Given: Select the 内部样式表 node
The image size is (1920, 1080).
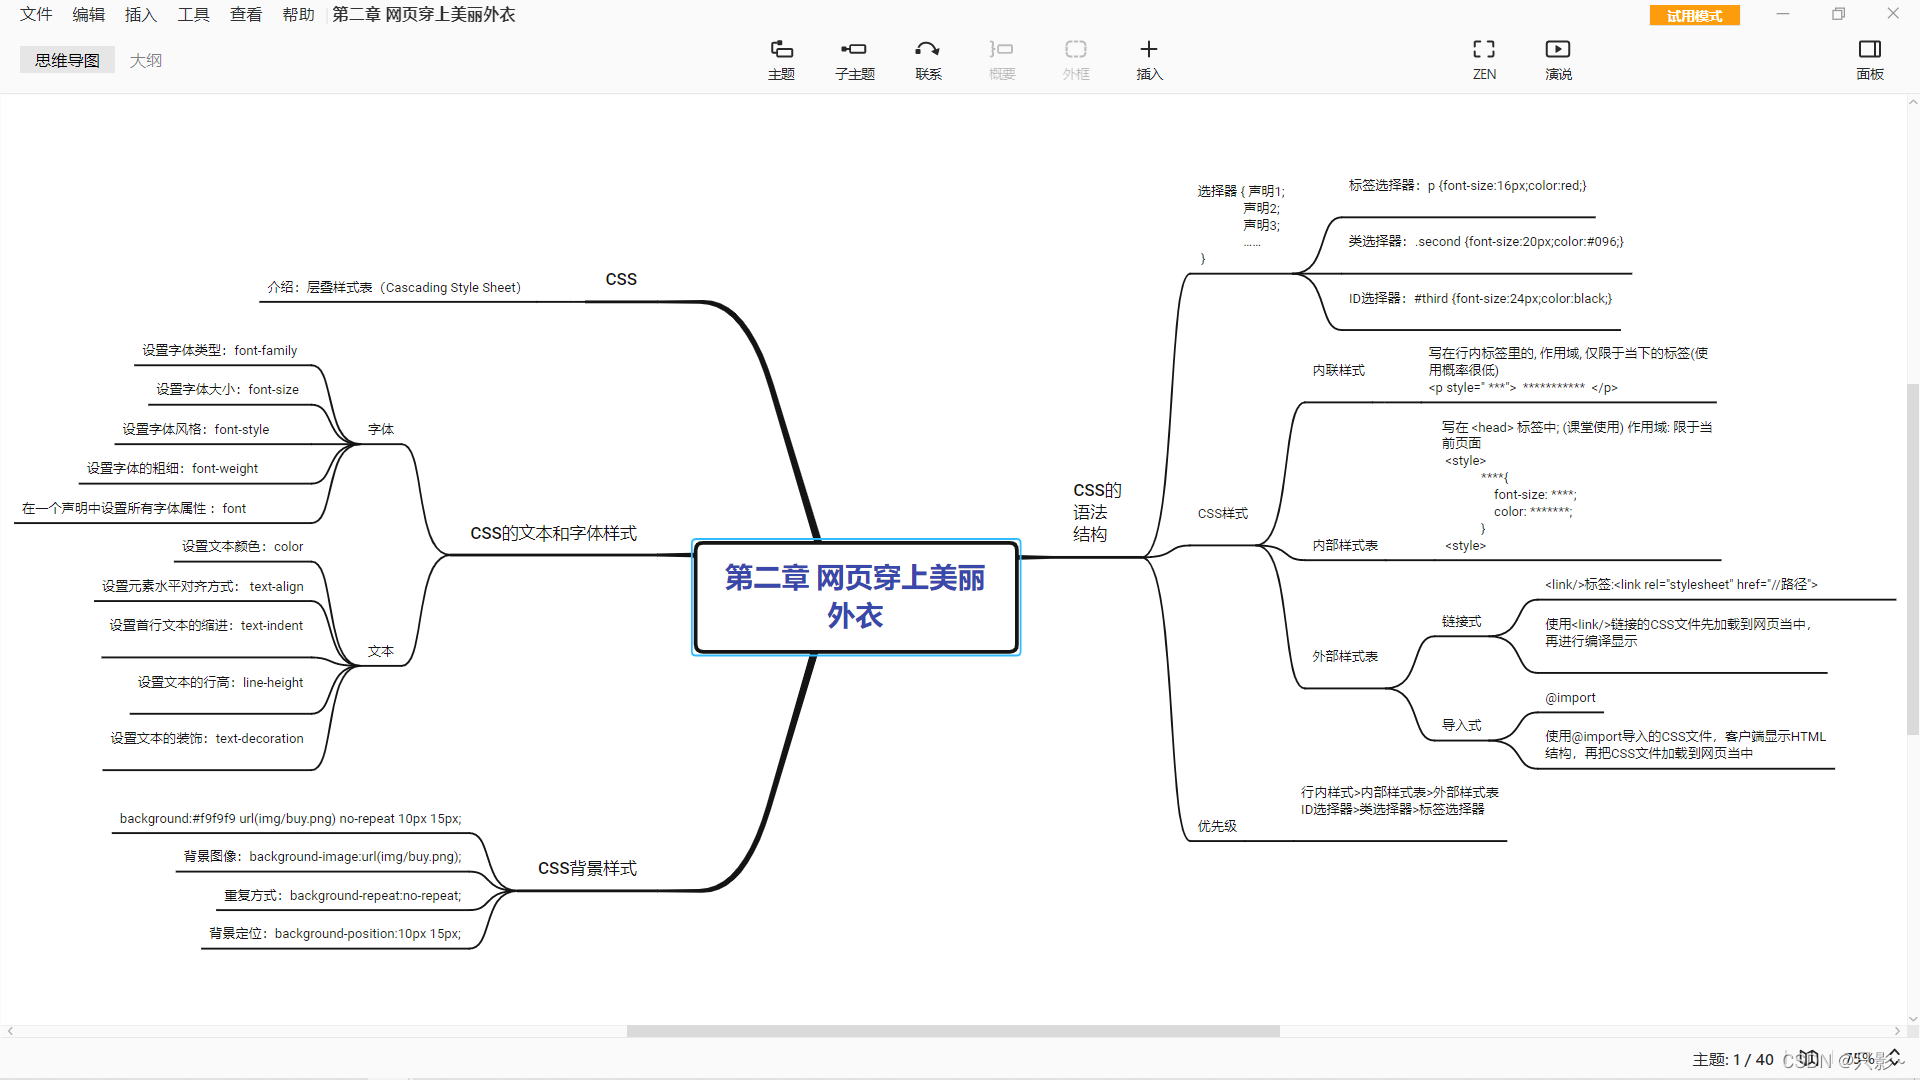Looking at the screenshot, I should point(1345,545).
